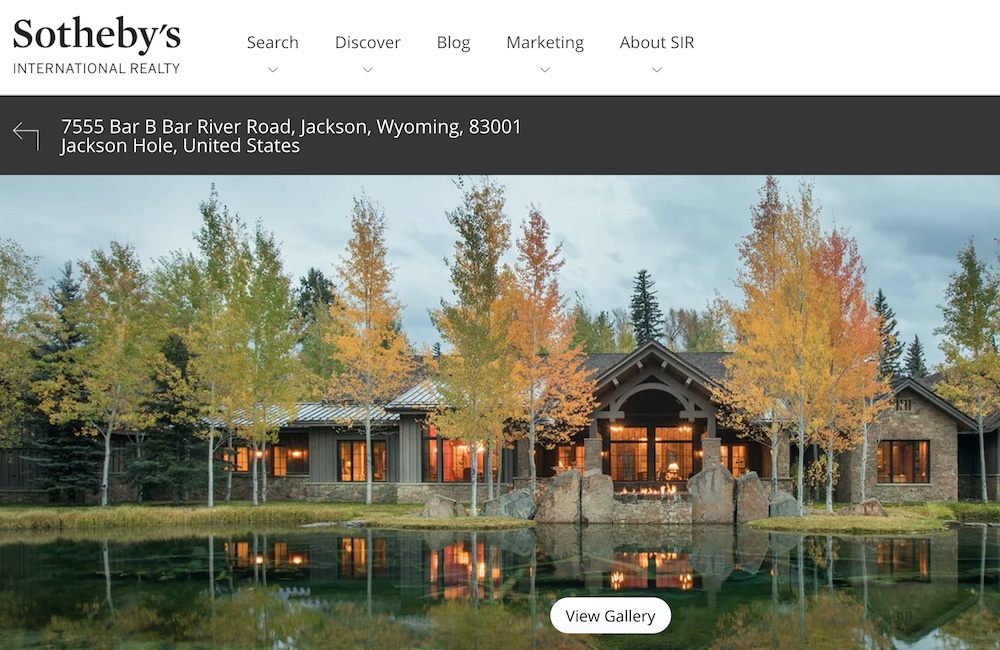Expand the chevron under About SIR
Image resolution: width=1000 pixels, height=650 pixels.
pyautogui.click(x=657, y=70)
